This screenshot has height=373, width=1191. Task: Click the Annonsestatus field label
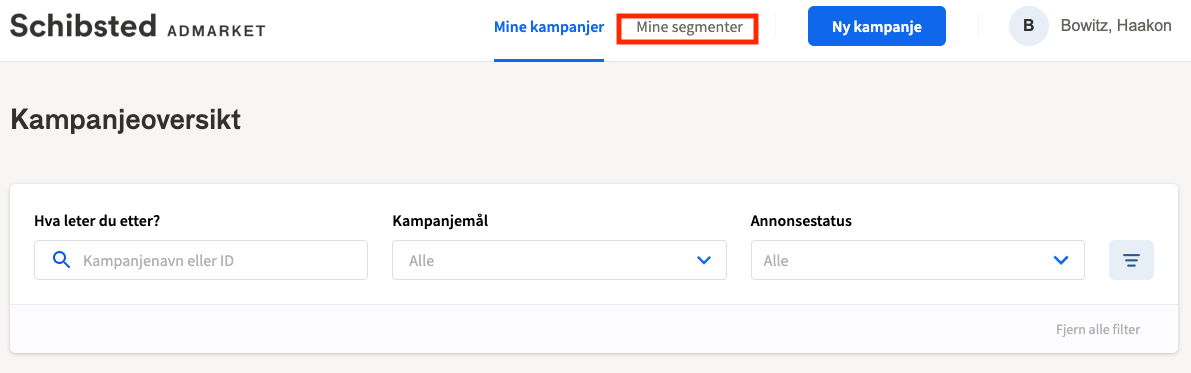801,221
